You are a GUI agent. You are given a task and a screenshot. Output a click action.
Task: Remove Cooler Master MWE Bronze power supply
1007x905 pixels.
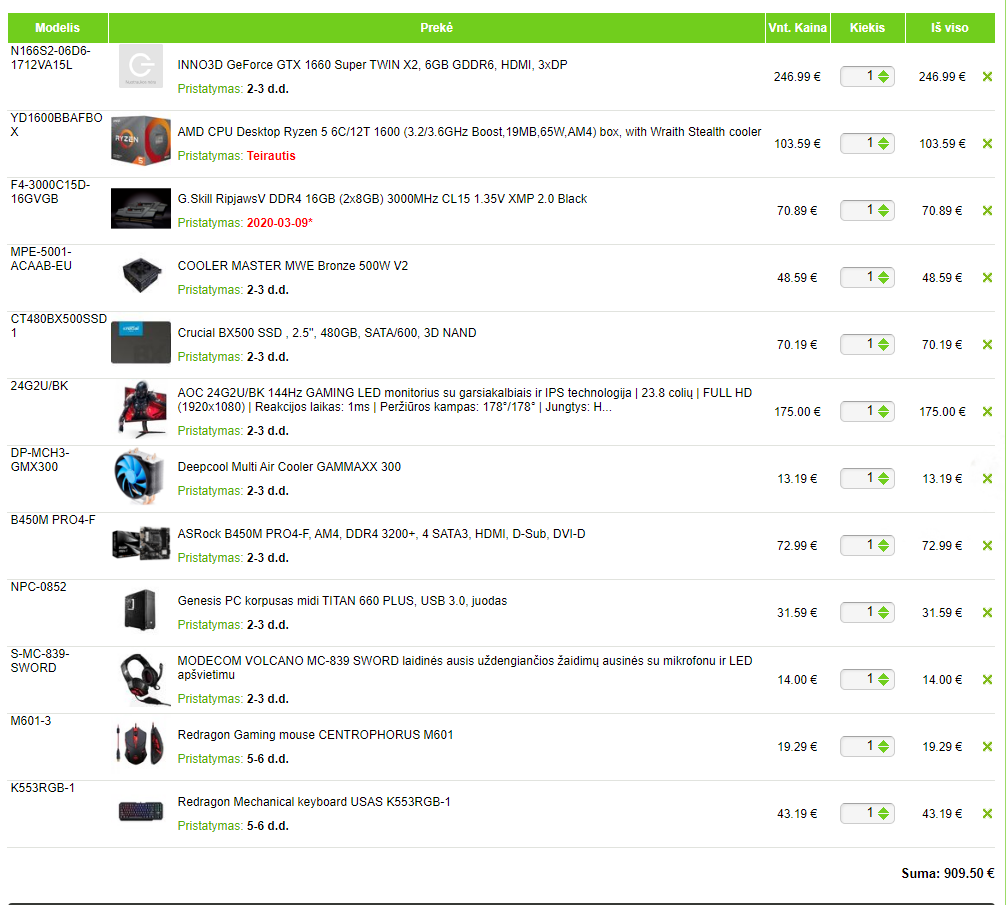click(x=987, y=277)
